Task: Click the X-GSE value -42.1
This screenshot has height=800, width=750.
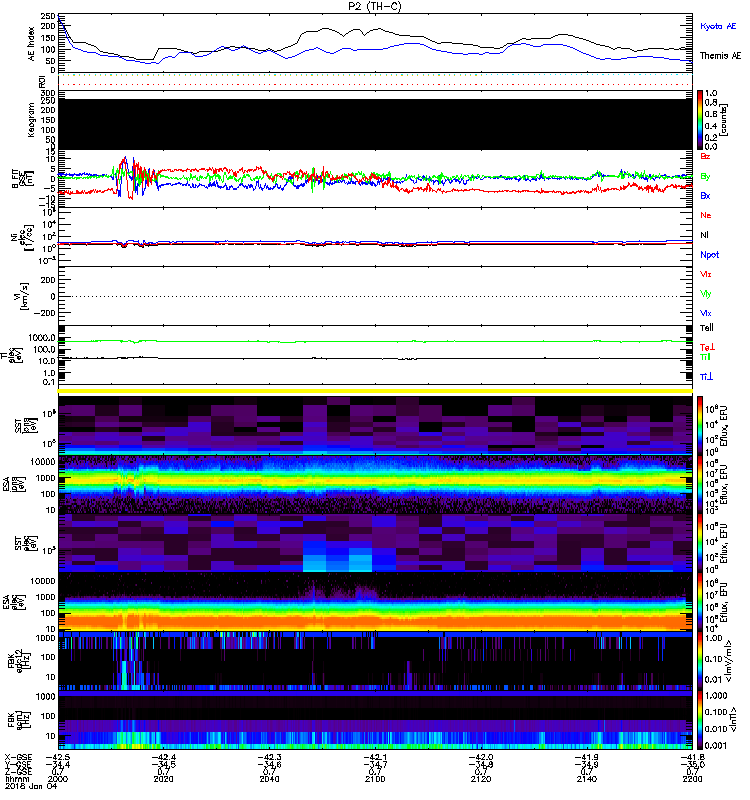Action: point(375,757)
